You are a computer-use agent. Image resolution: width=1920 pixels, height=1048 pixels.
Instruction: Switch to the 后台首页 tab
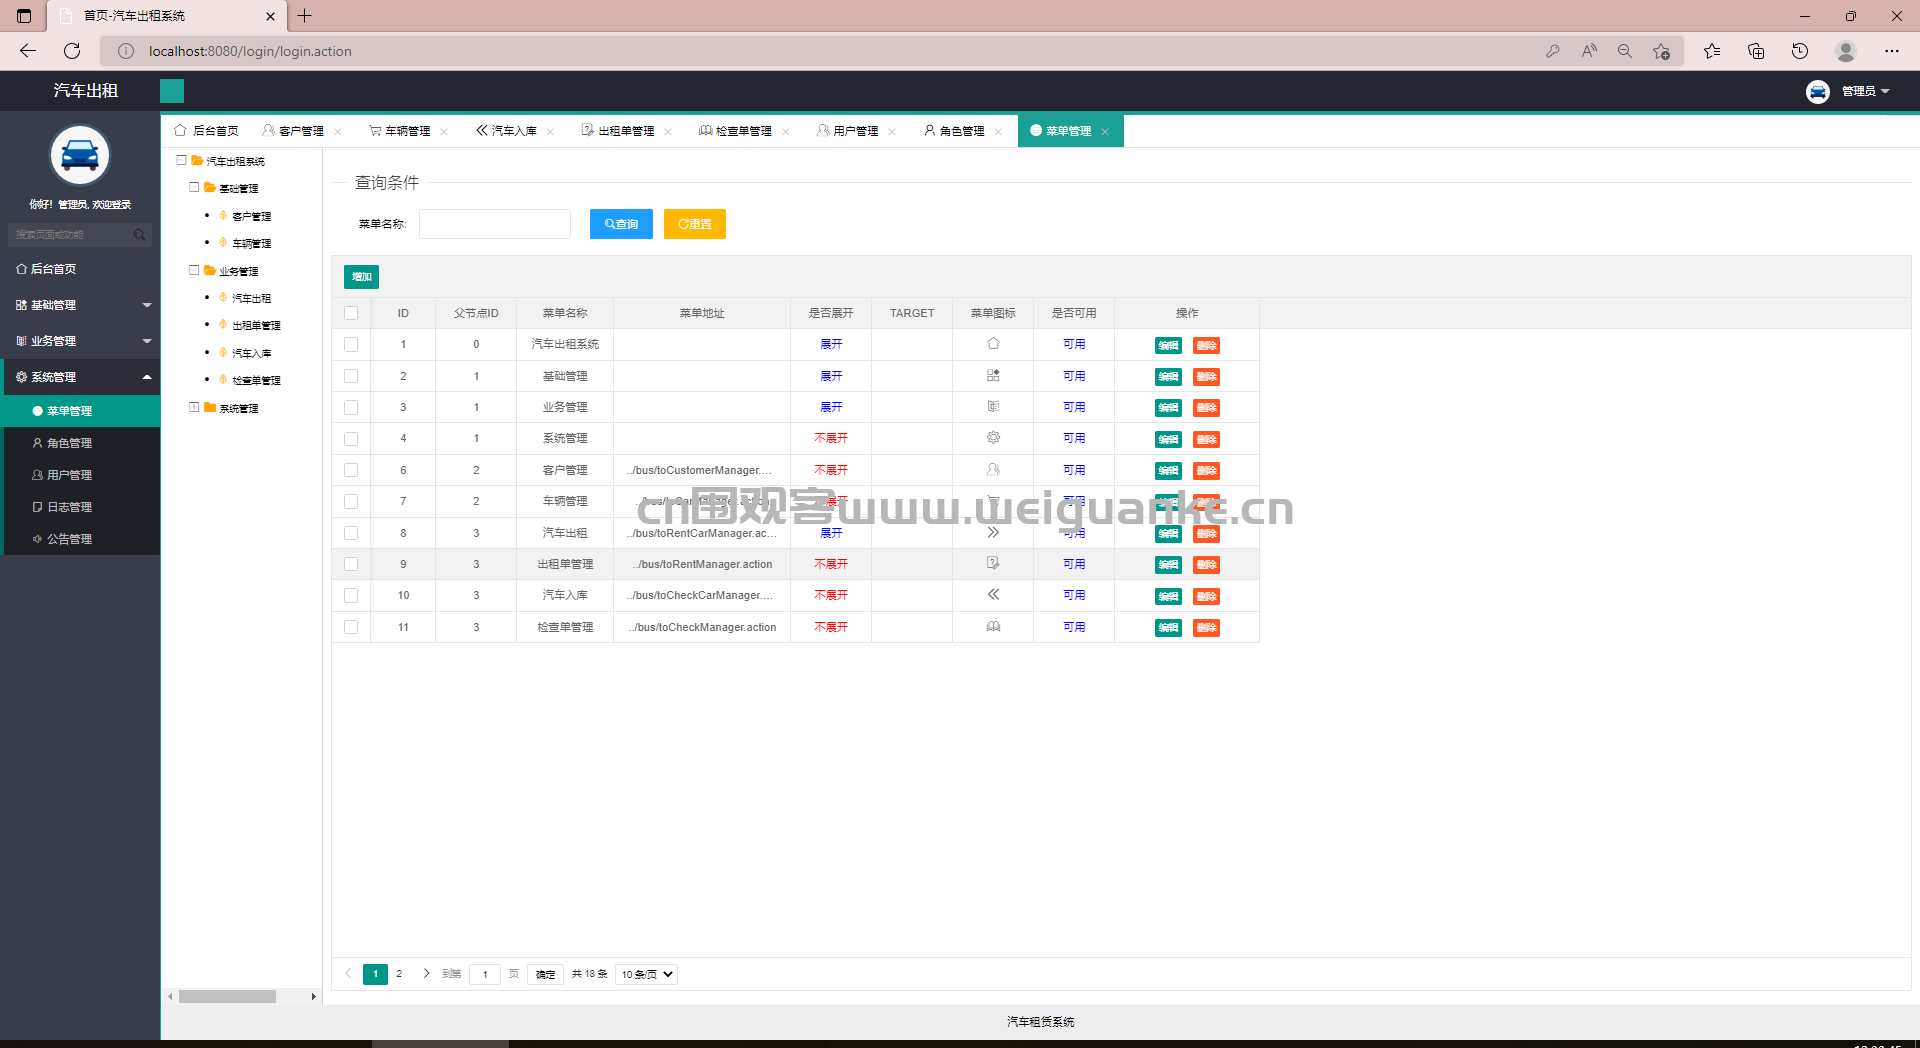tap(207, 131)
